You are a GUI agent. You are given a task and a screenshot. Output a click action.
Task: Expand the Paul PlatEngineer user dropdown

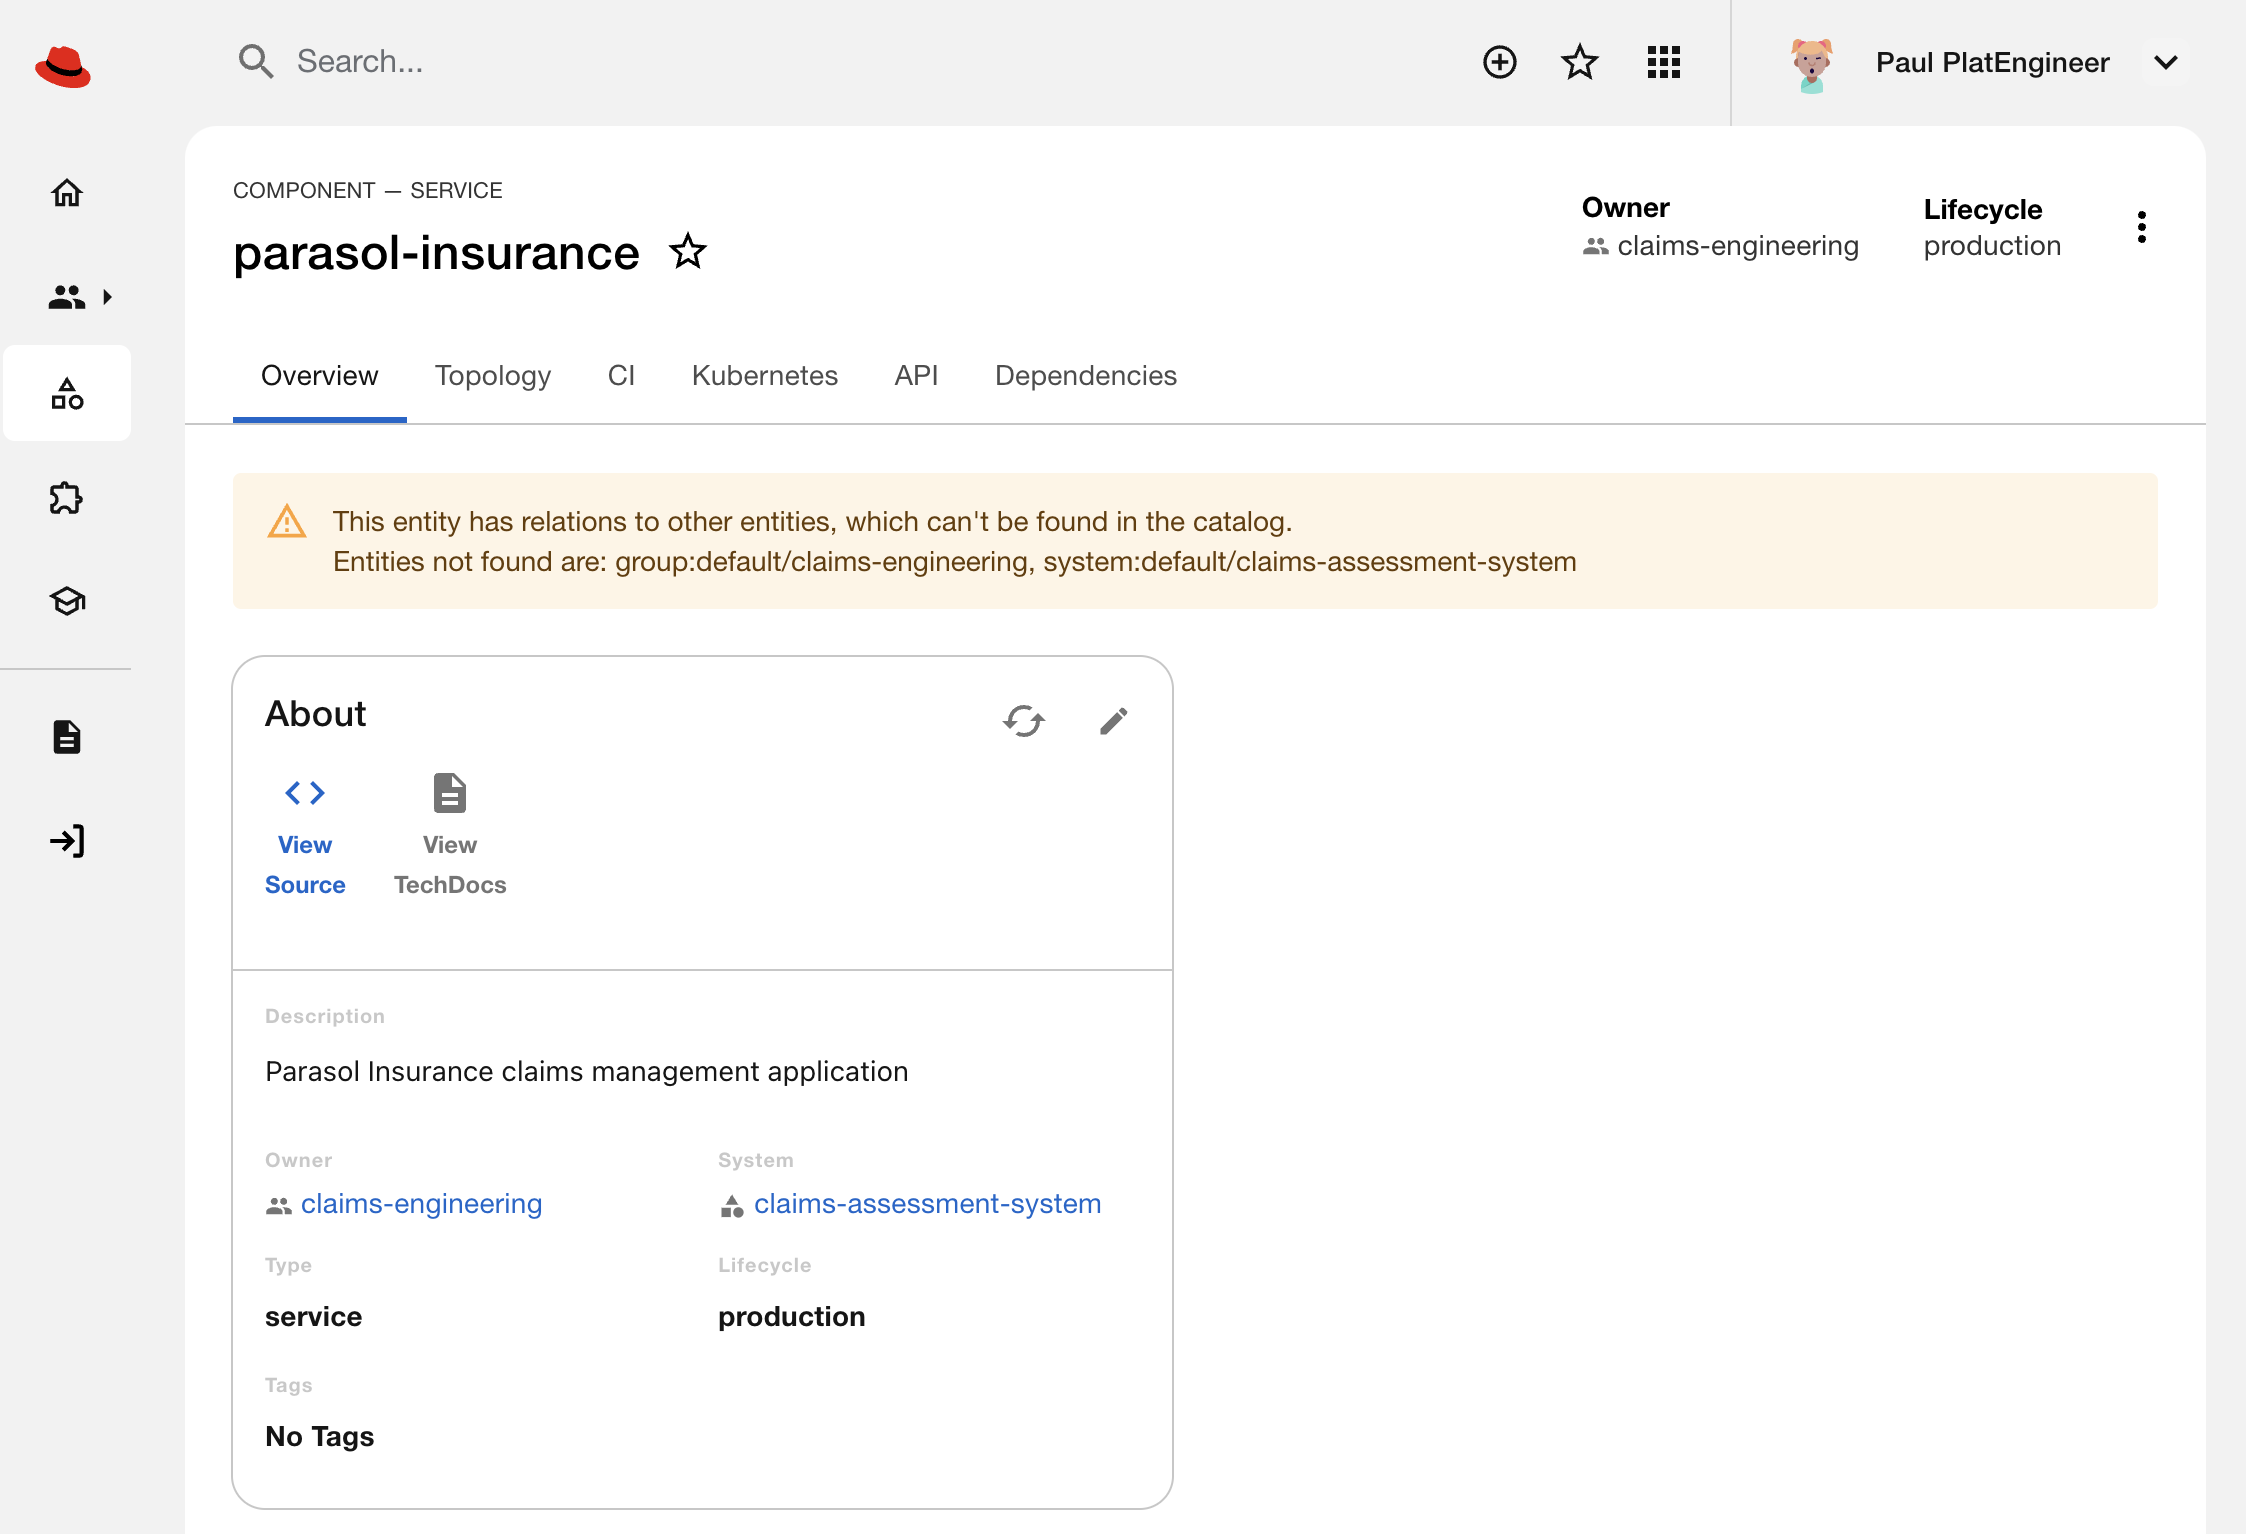point(2166,62)
